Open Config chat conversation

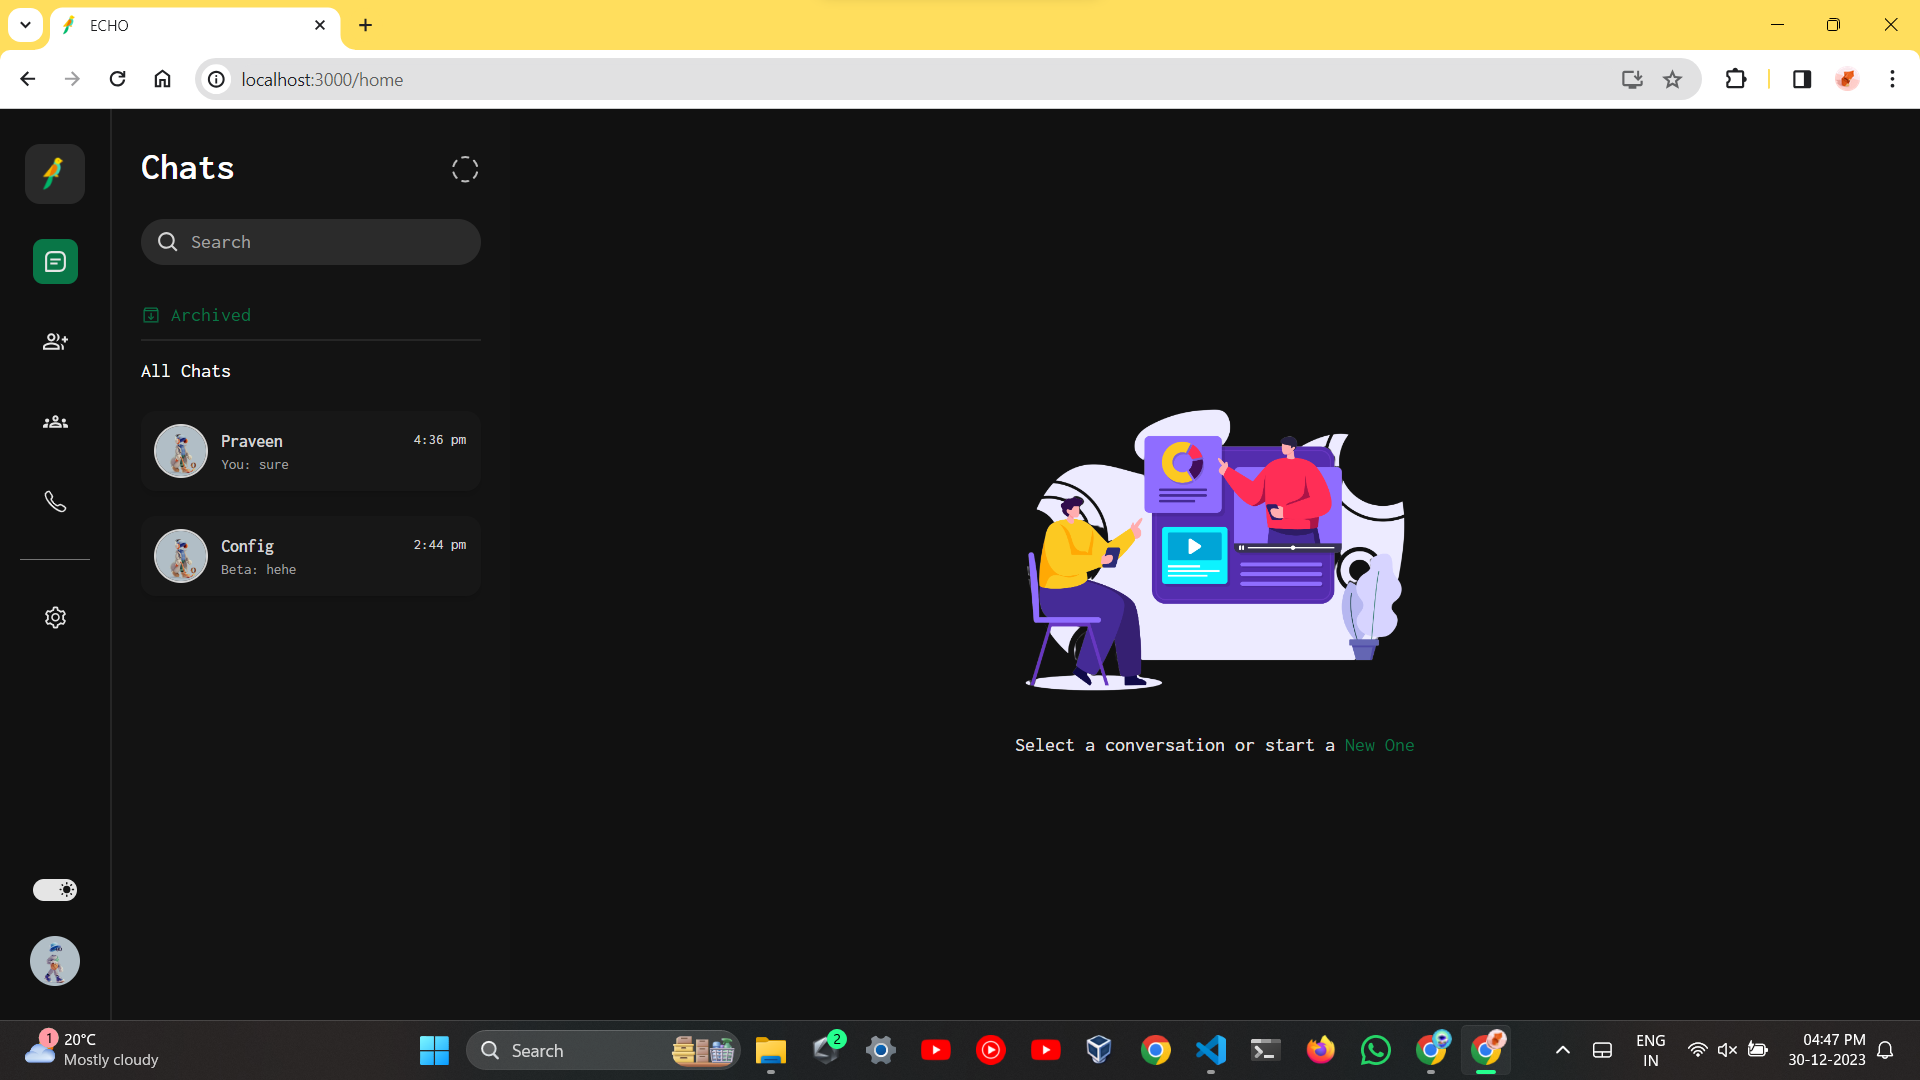click(x=311, y=556)
